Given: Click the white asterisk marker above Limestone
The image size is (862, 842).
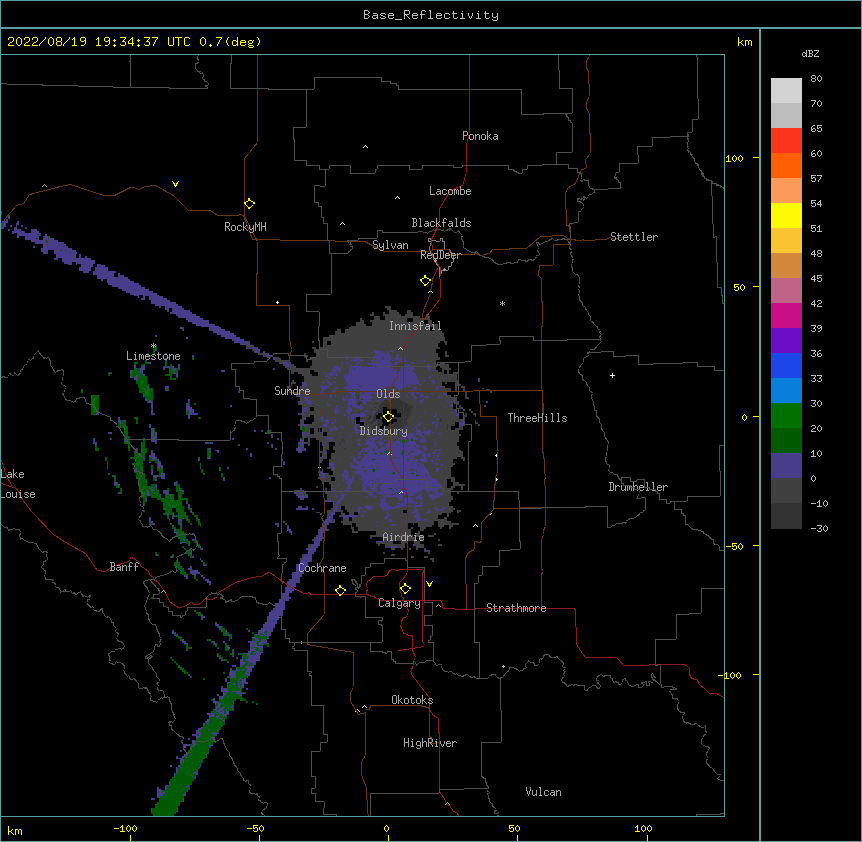Looking at the screenshot, I should point(154,346).
